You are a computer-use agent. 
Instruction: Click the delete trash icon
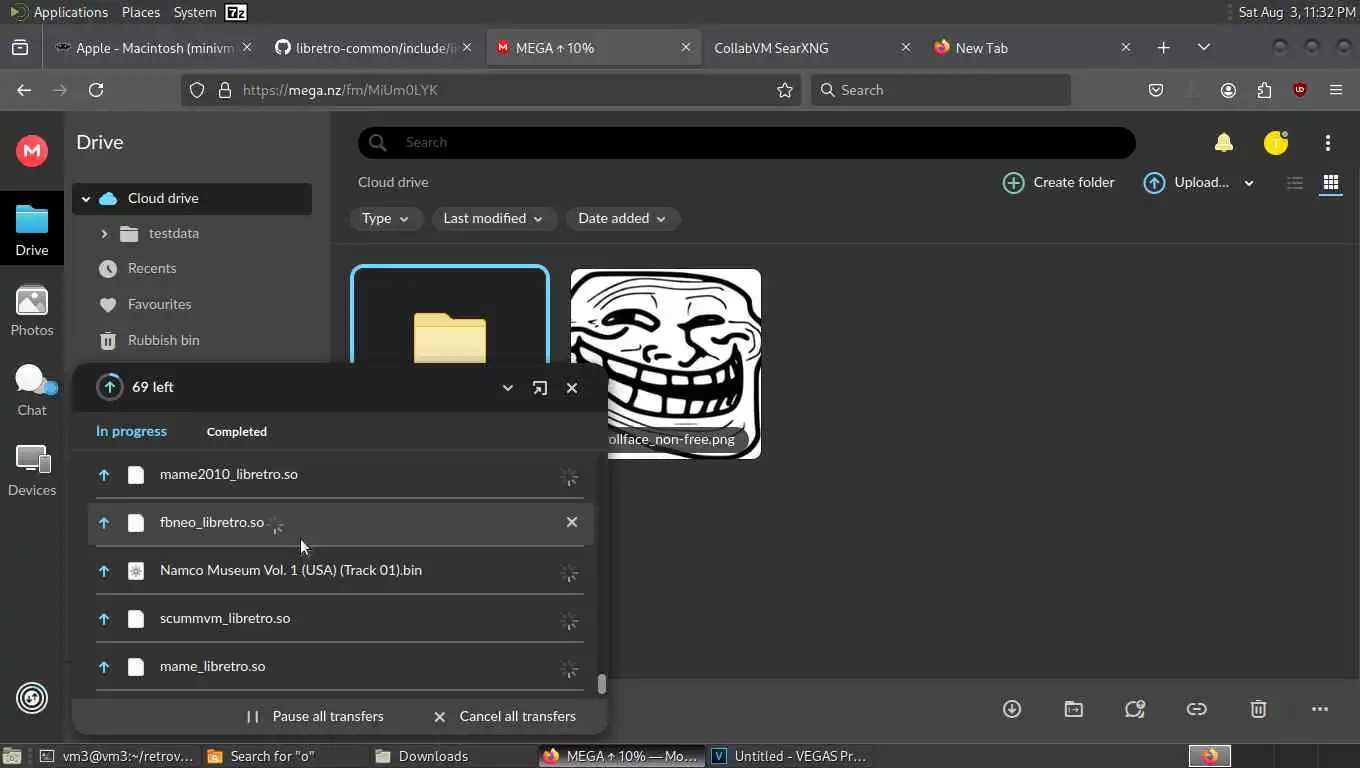tap(1258, 709)
